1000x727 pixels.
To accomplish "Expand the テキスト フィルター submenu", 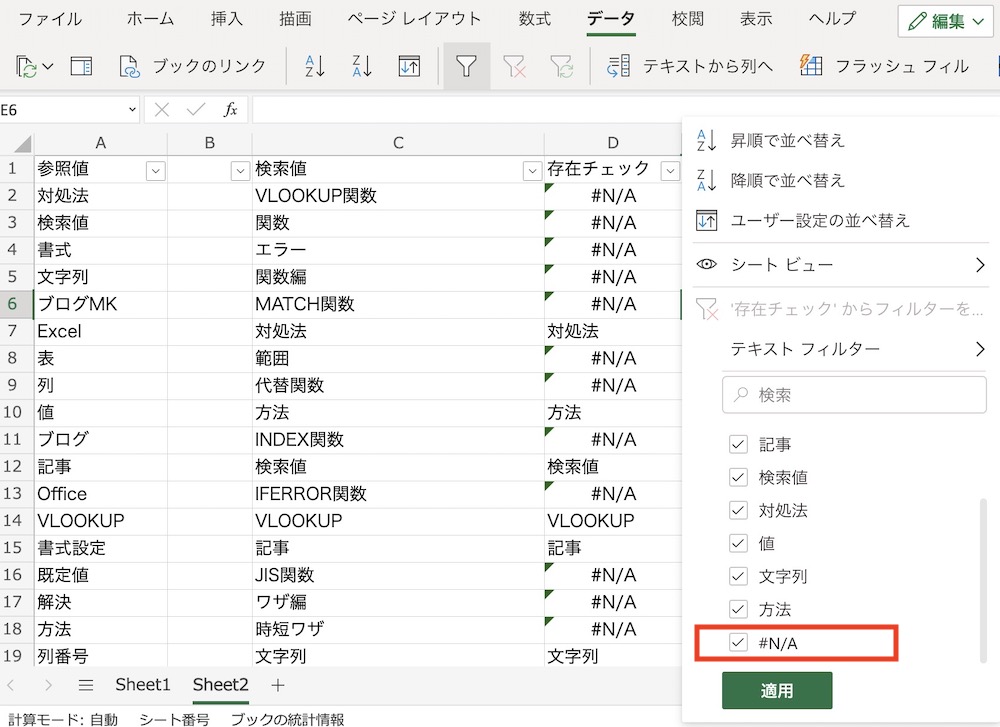I will (x=980, y=349).
